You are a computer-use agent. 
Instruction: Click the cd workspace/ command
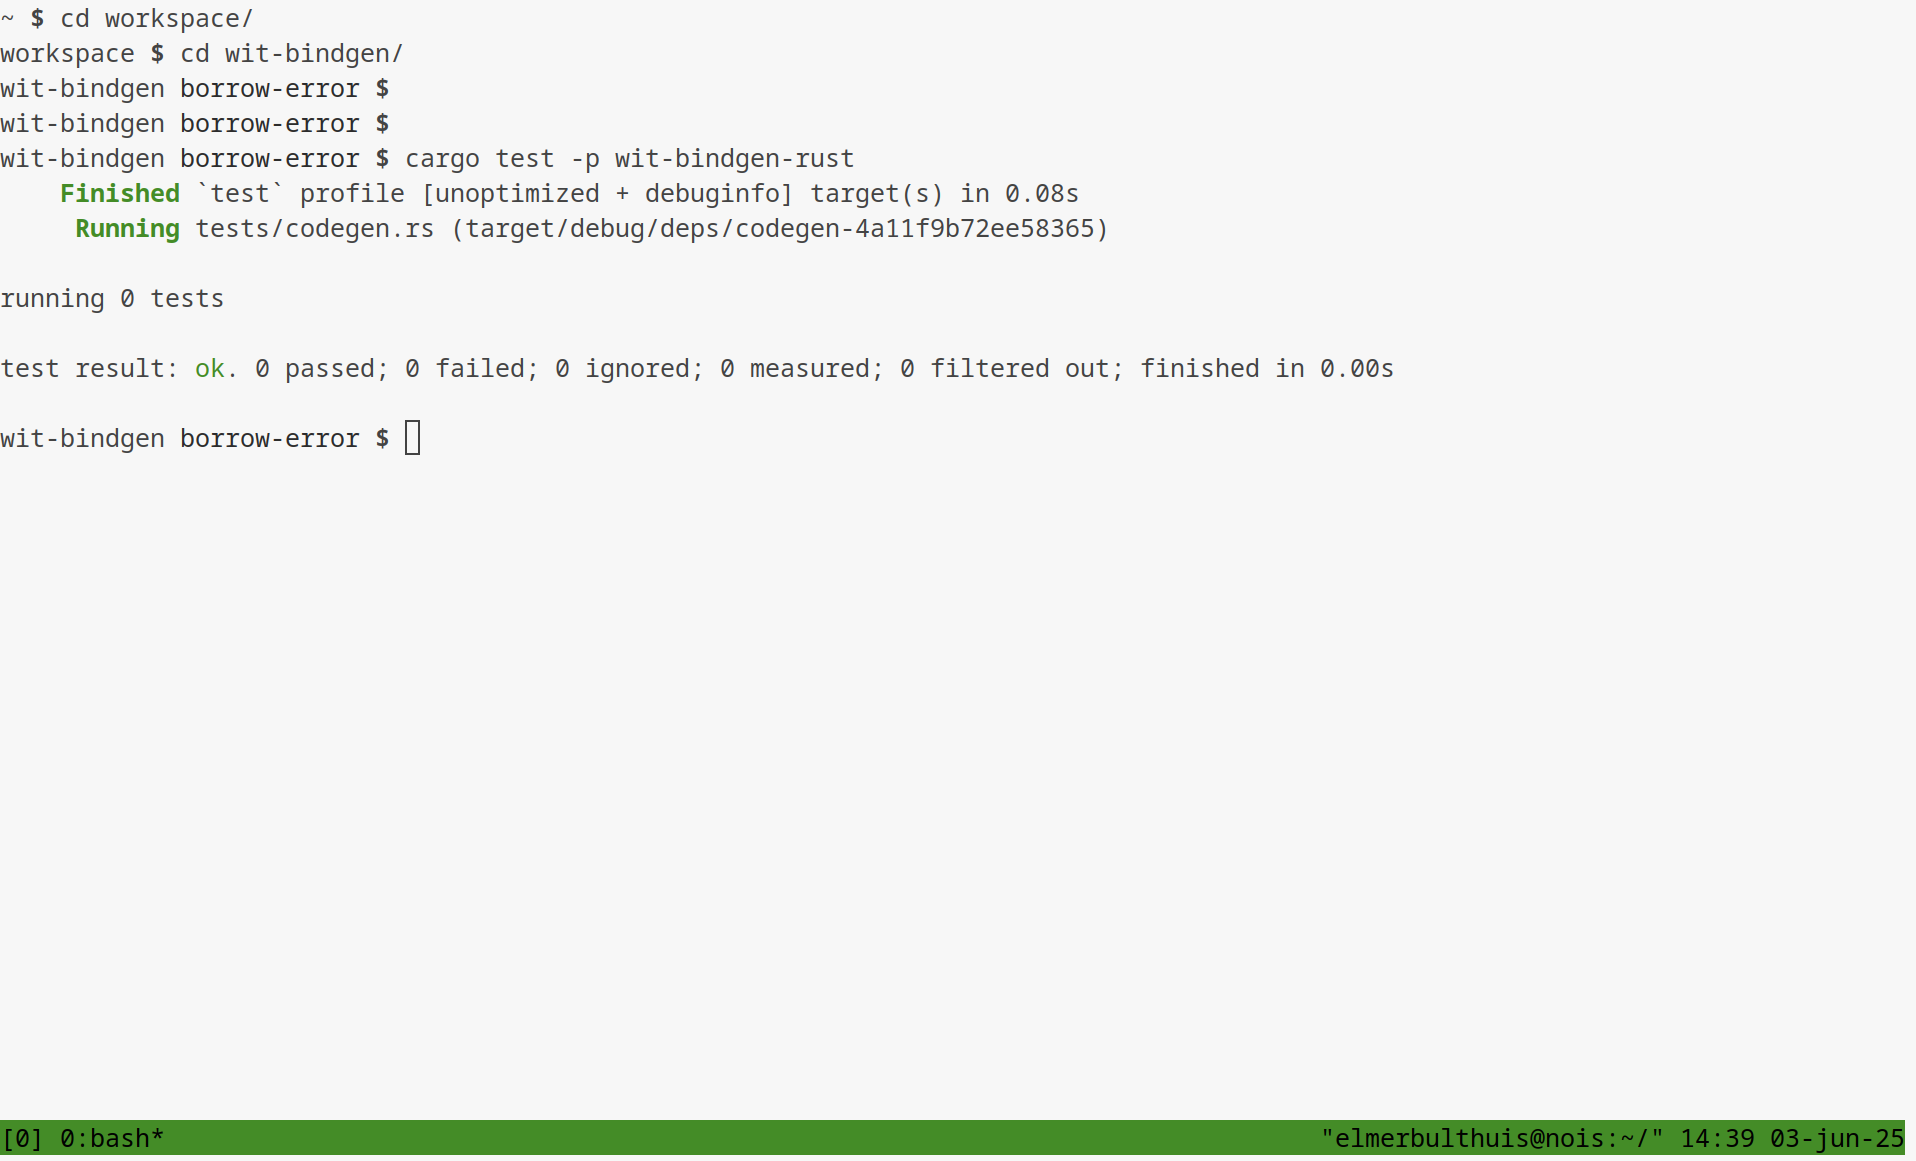pos(156,18)
